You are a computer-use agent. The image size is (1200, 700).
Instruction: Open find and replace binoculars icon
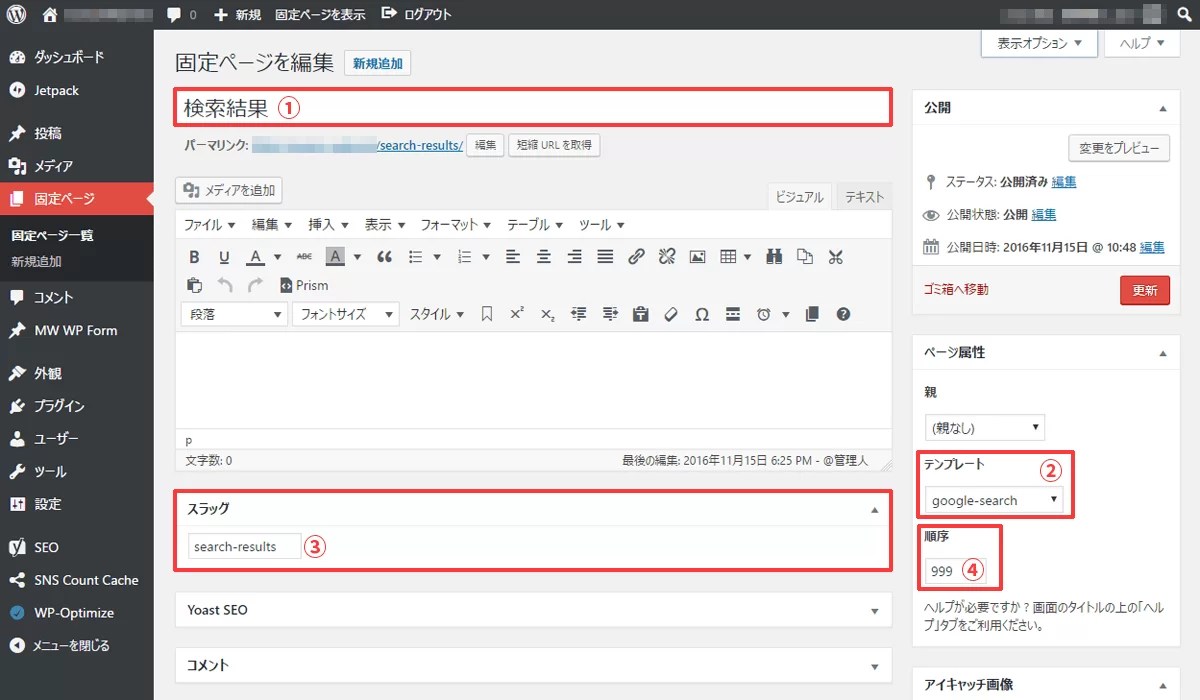click(774, 257)
